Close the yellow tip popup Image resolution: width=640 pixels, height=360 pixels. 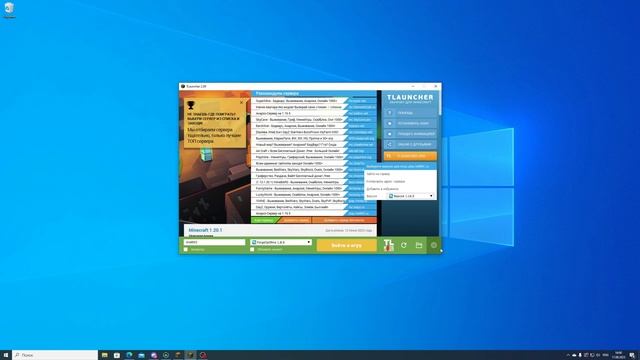coord(241,102)
